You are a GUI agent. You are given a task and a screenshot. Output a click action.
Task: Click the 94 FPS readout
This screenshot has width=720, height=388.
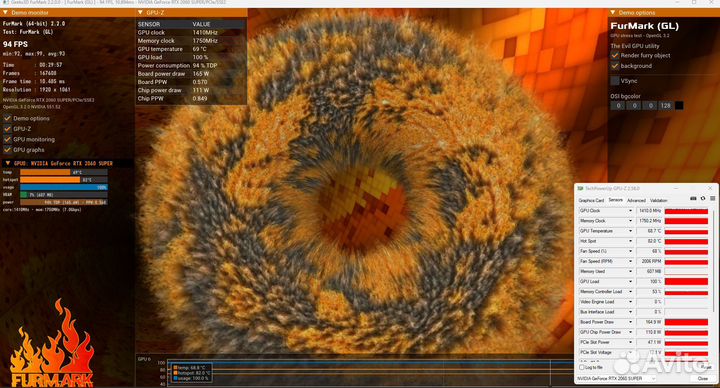[x=15, y=44]
